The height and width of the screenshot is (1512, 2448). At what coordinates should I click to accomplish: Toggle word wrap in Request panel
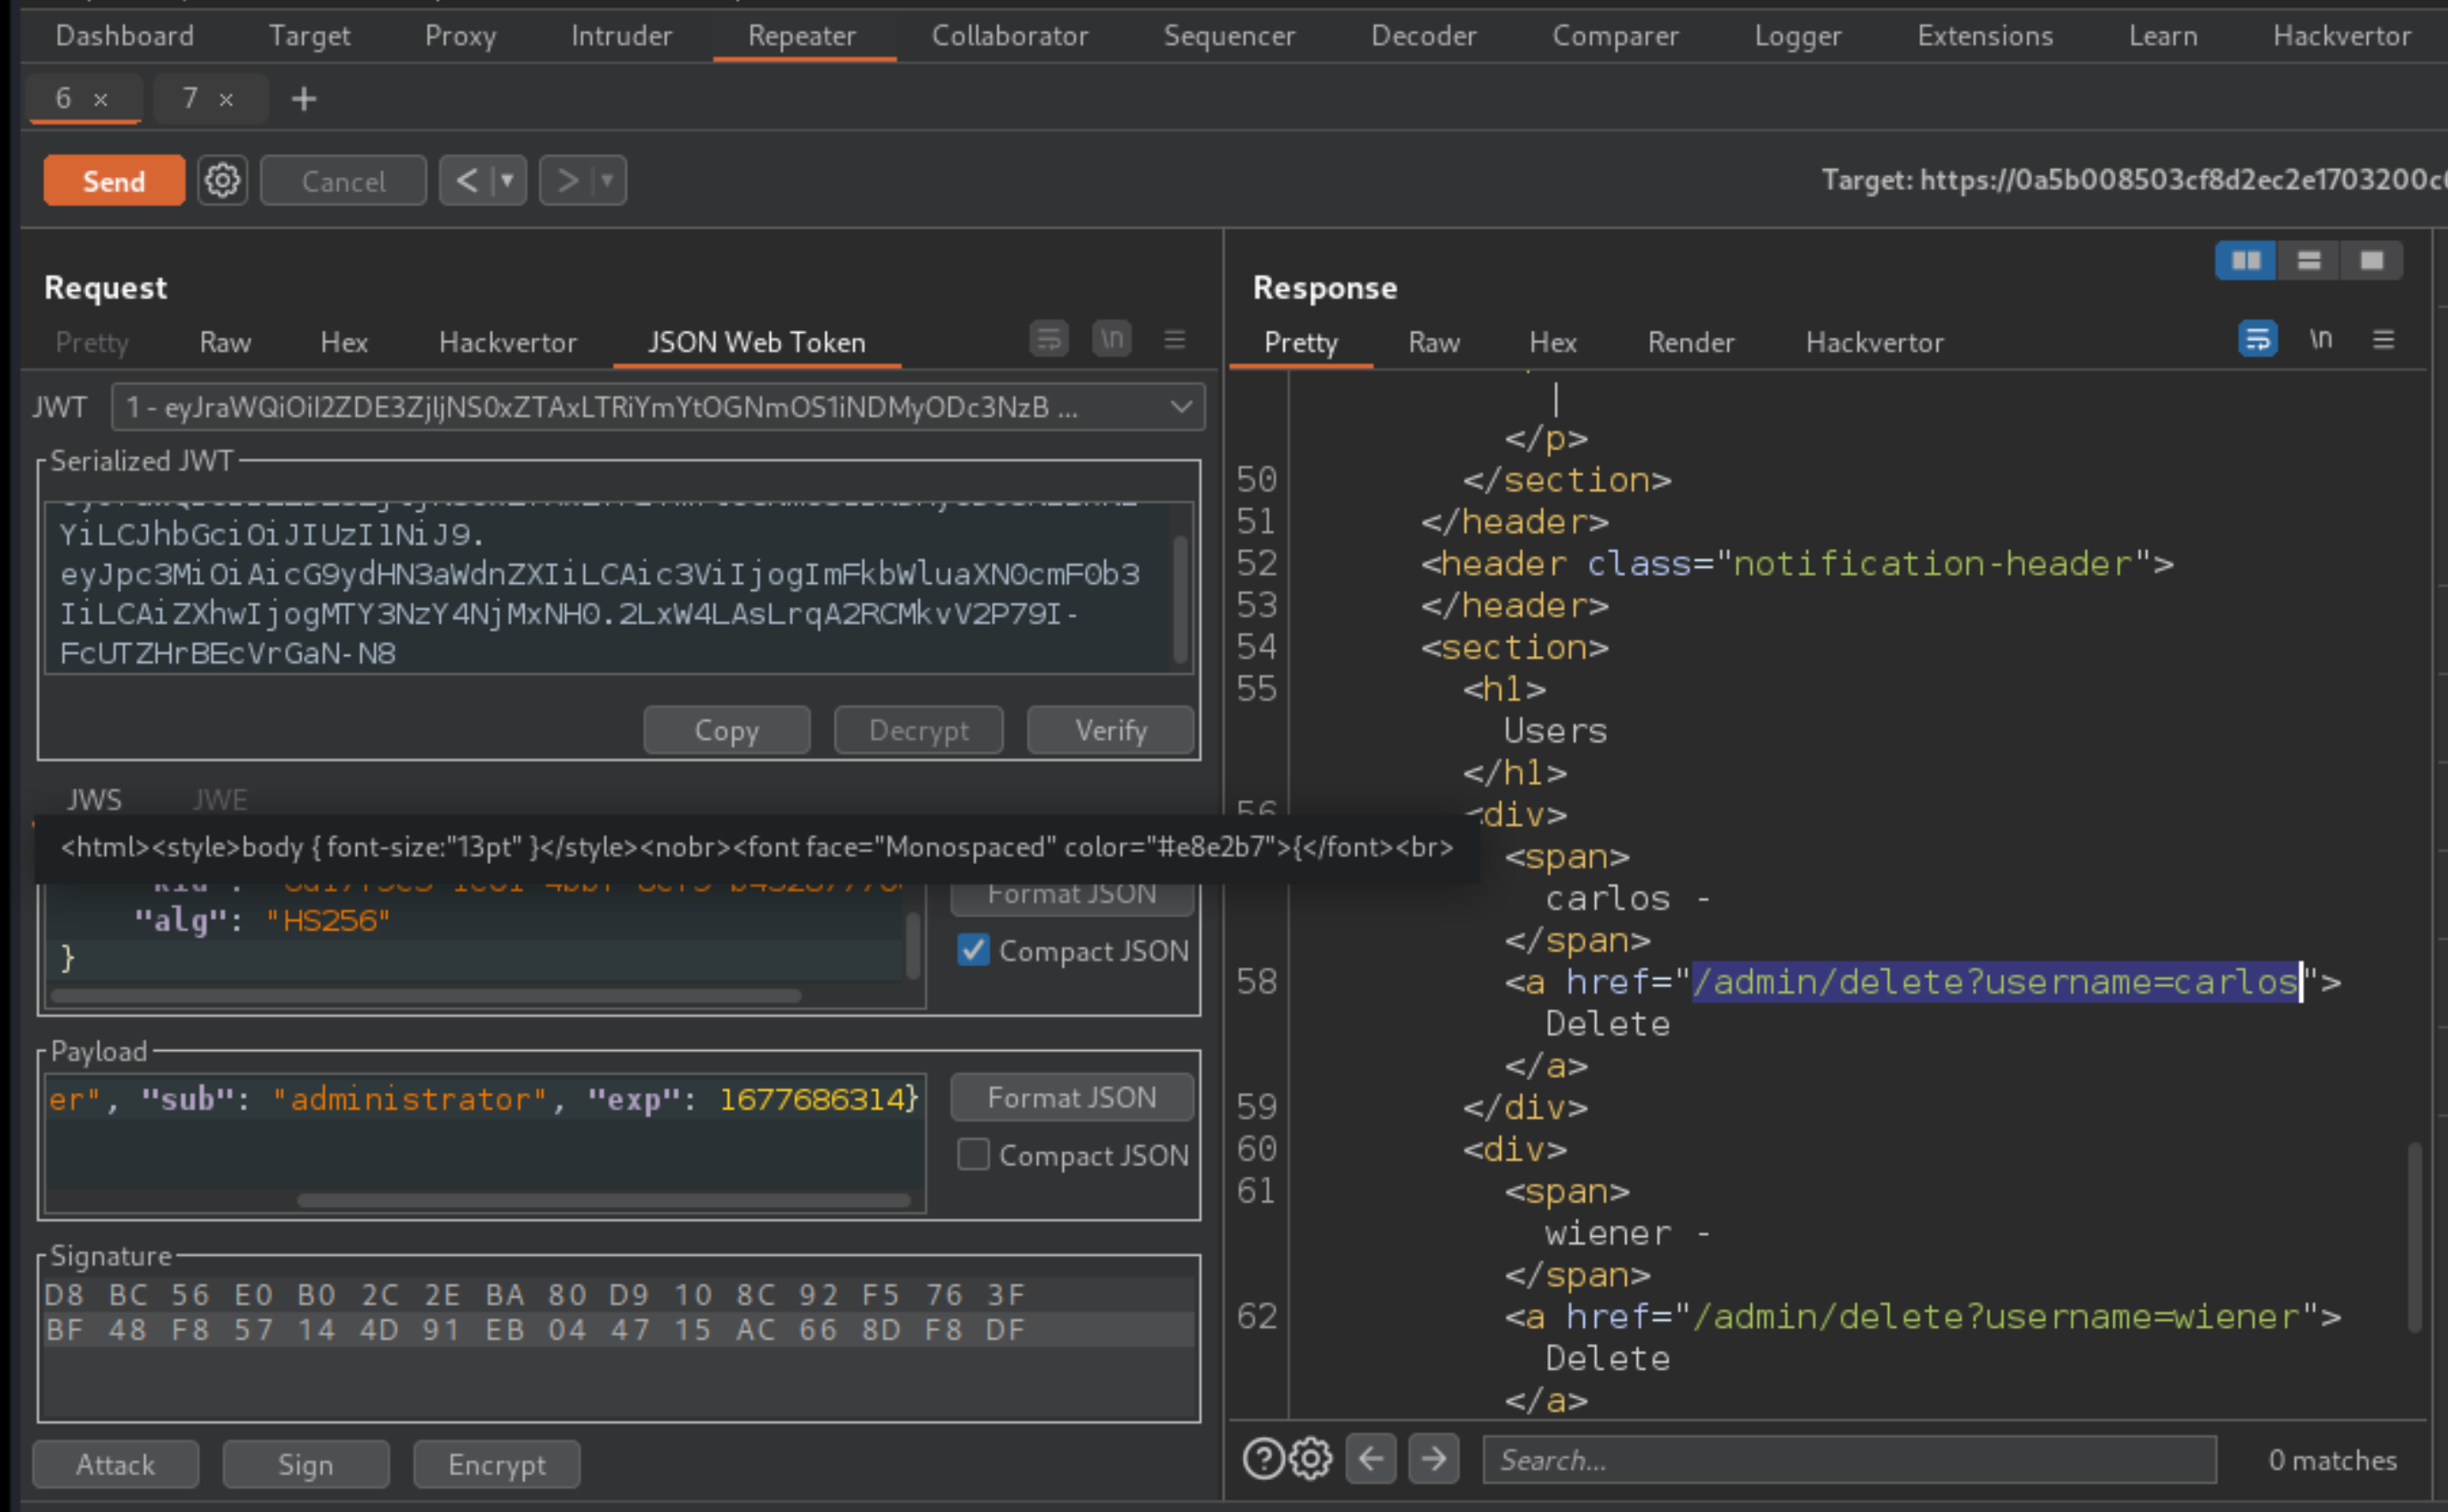pyautogui.click(x=1049, y=339)
